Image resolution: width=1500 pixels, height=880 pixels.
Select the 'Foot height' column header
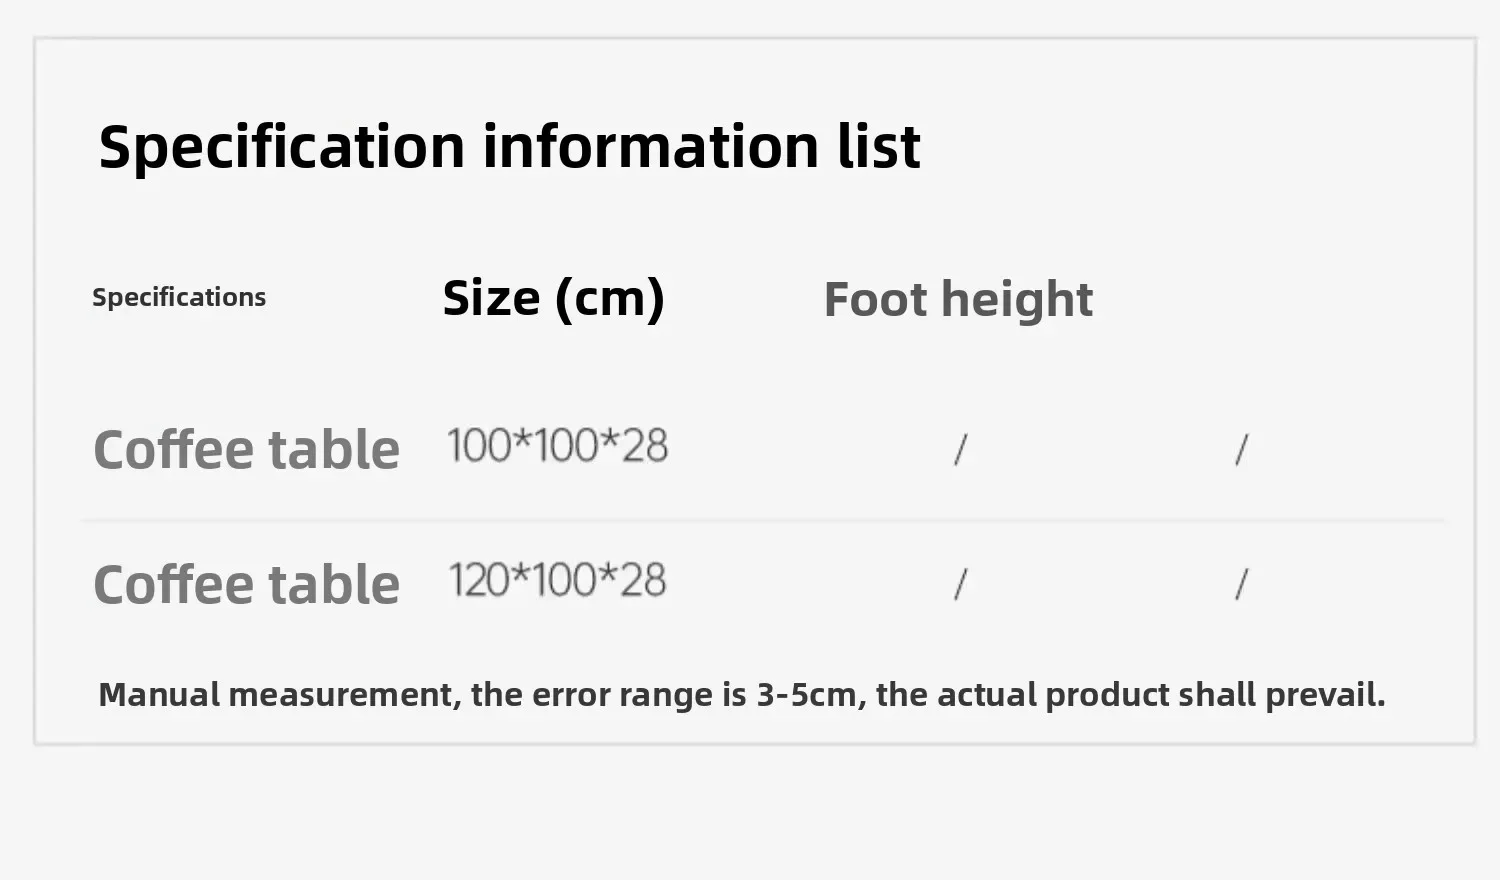958,299
